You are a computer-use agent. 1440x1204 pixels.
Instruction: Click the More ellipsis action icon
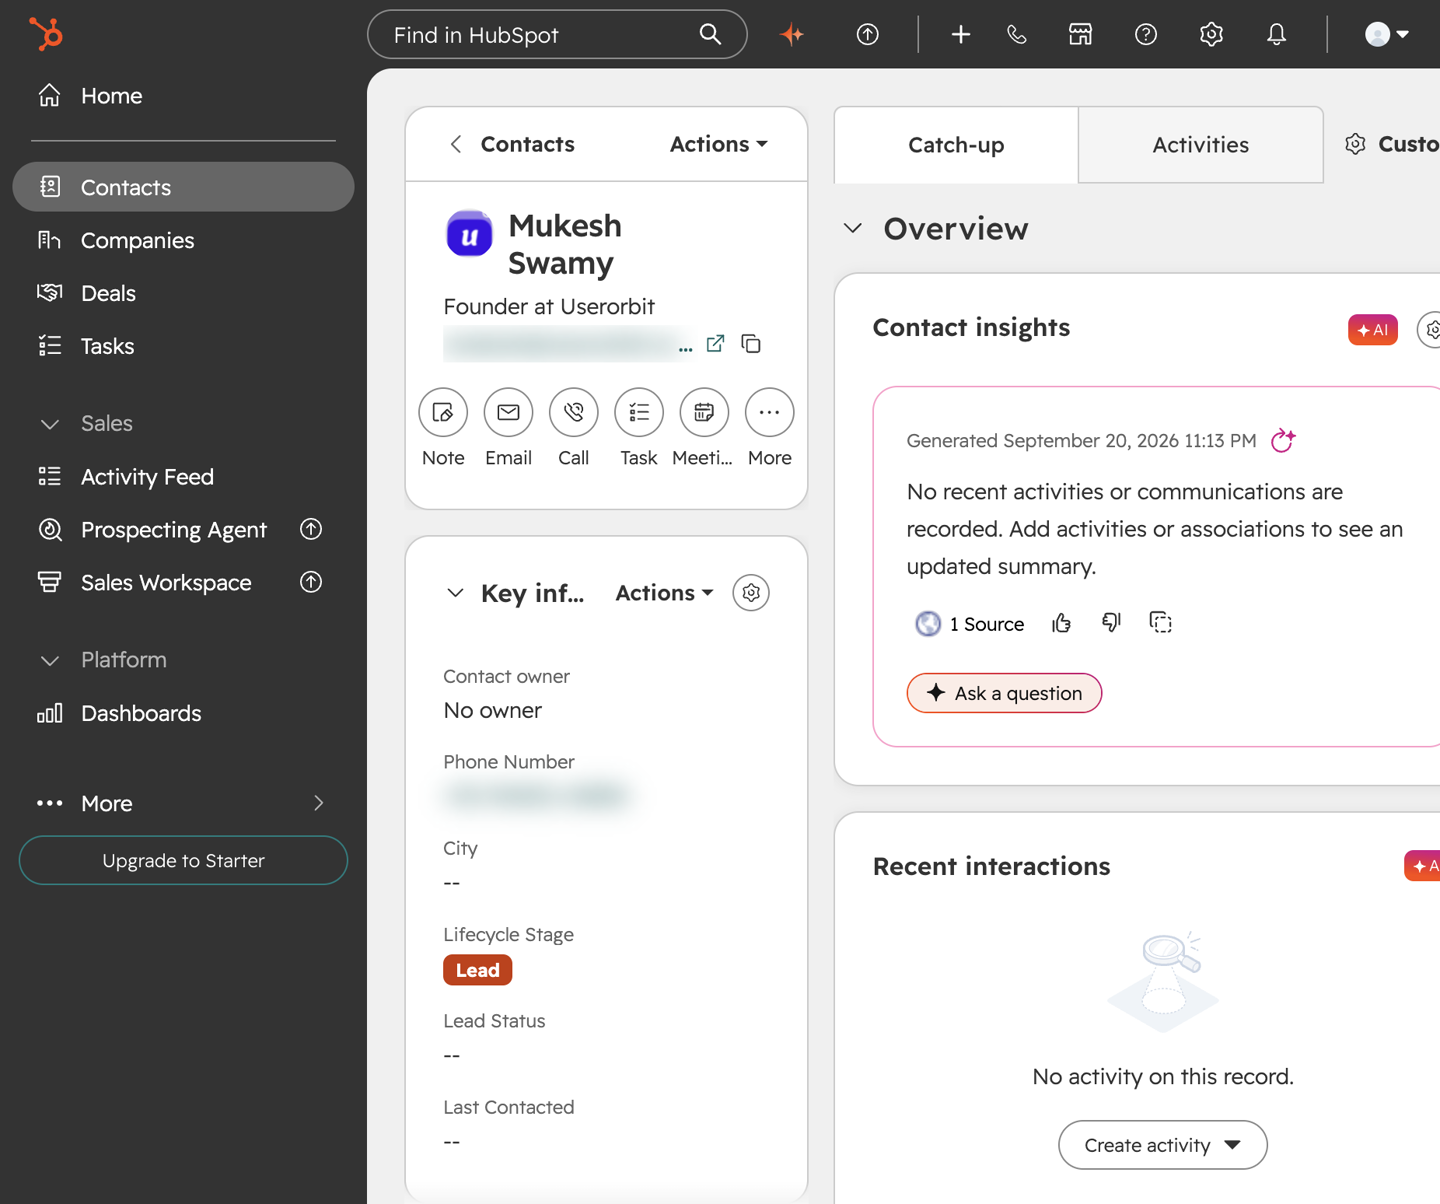point(769,412)
